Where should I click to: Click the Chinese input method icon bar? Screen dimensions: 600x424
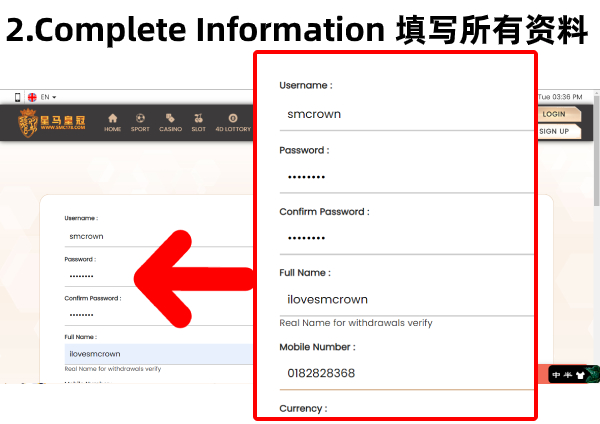click(573, 375)
